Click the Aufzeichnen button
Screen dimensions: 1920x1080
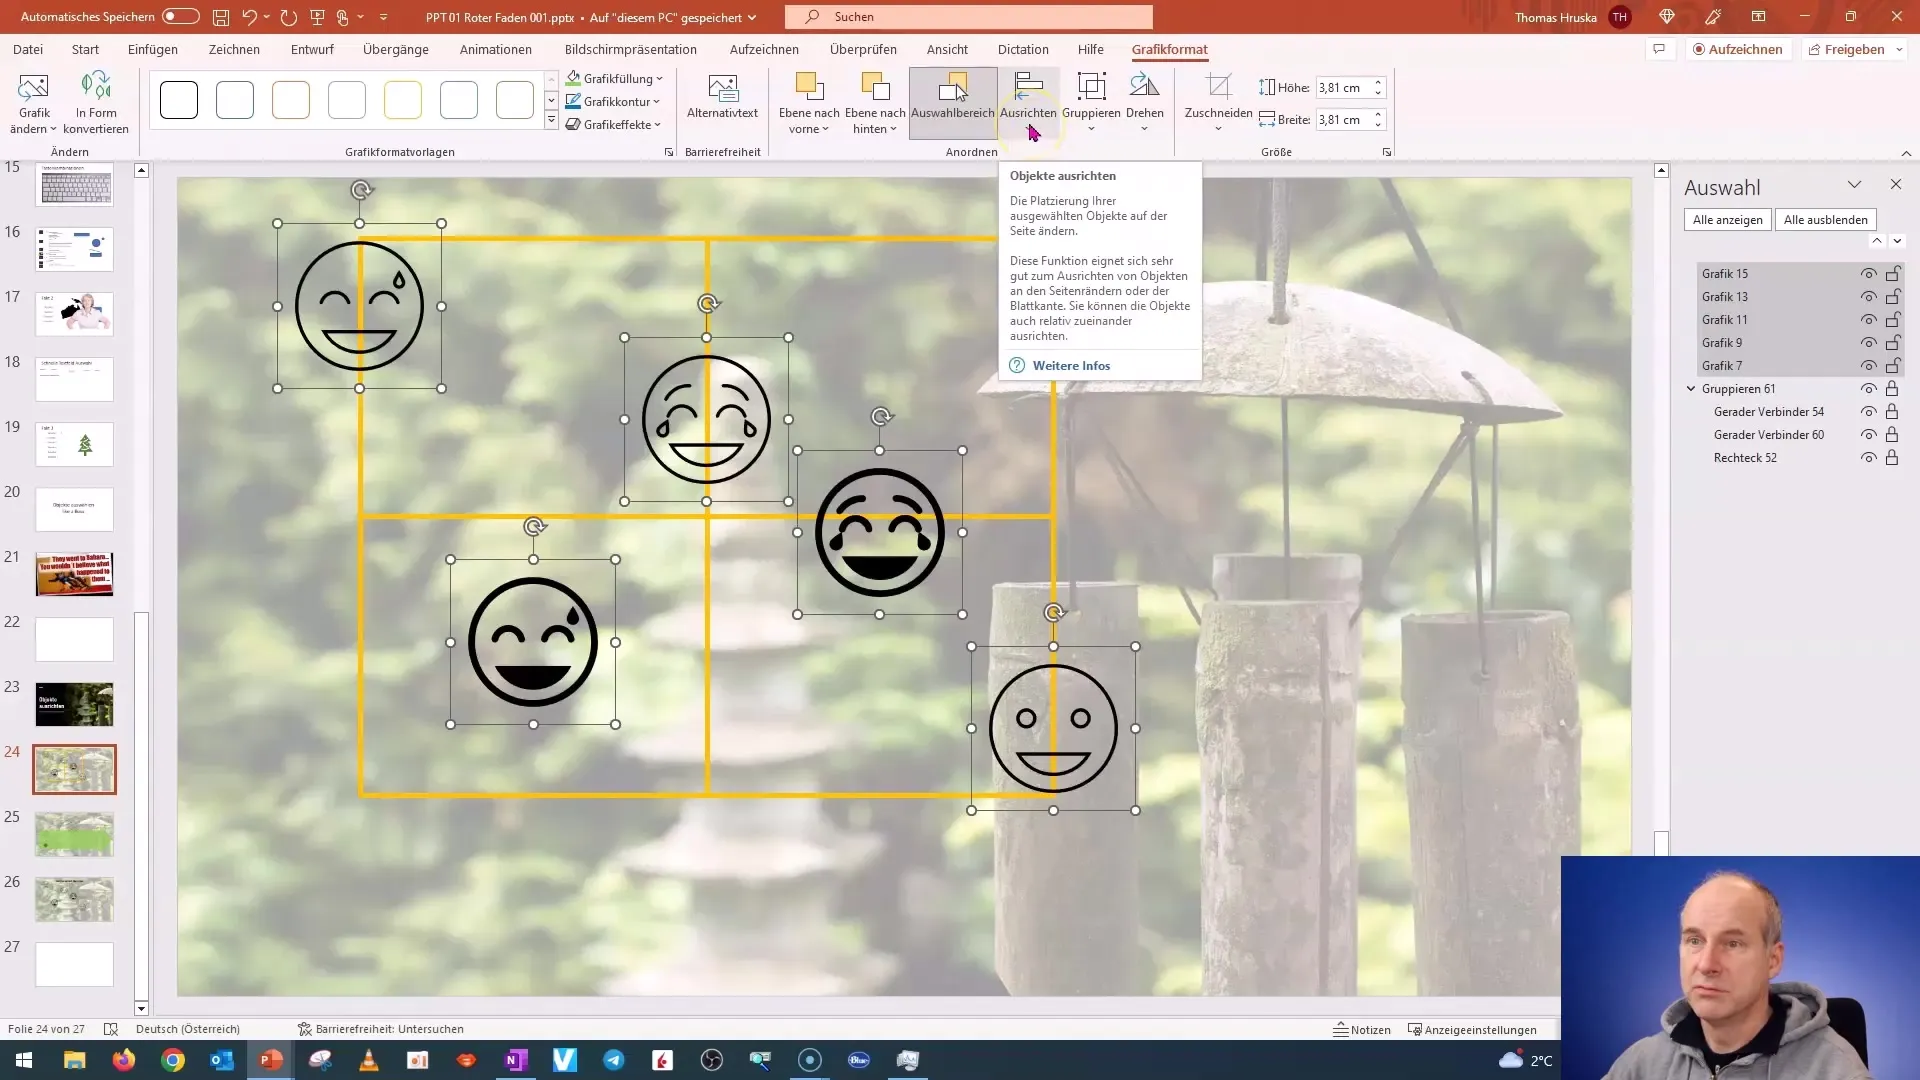point(1738,49)
